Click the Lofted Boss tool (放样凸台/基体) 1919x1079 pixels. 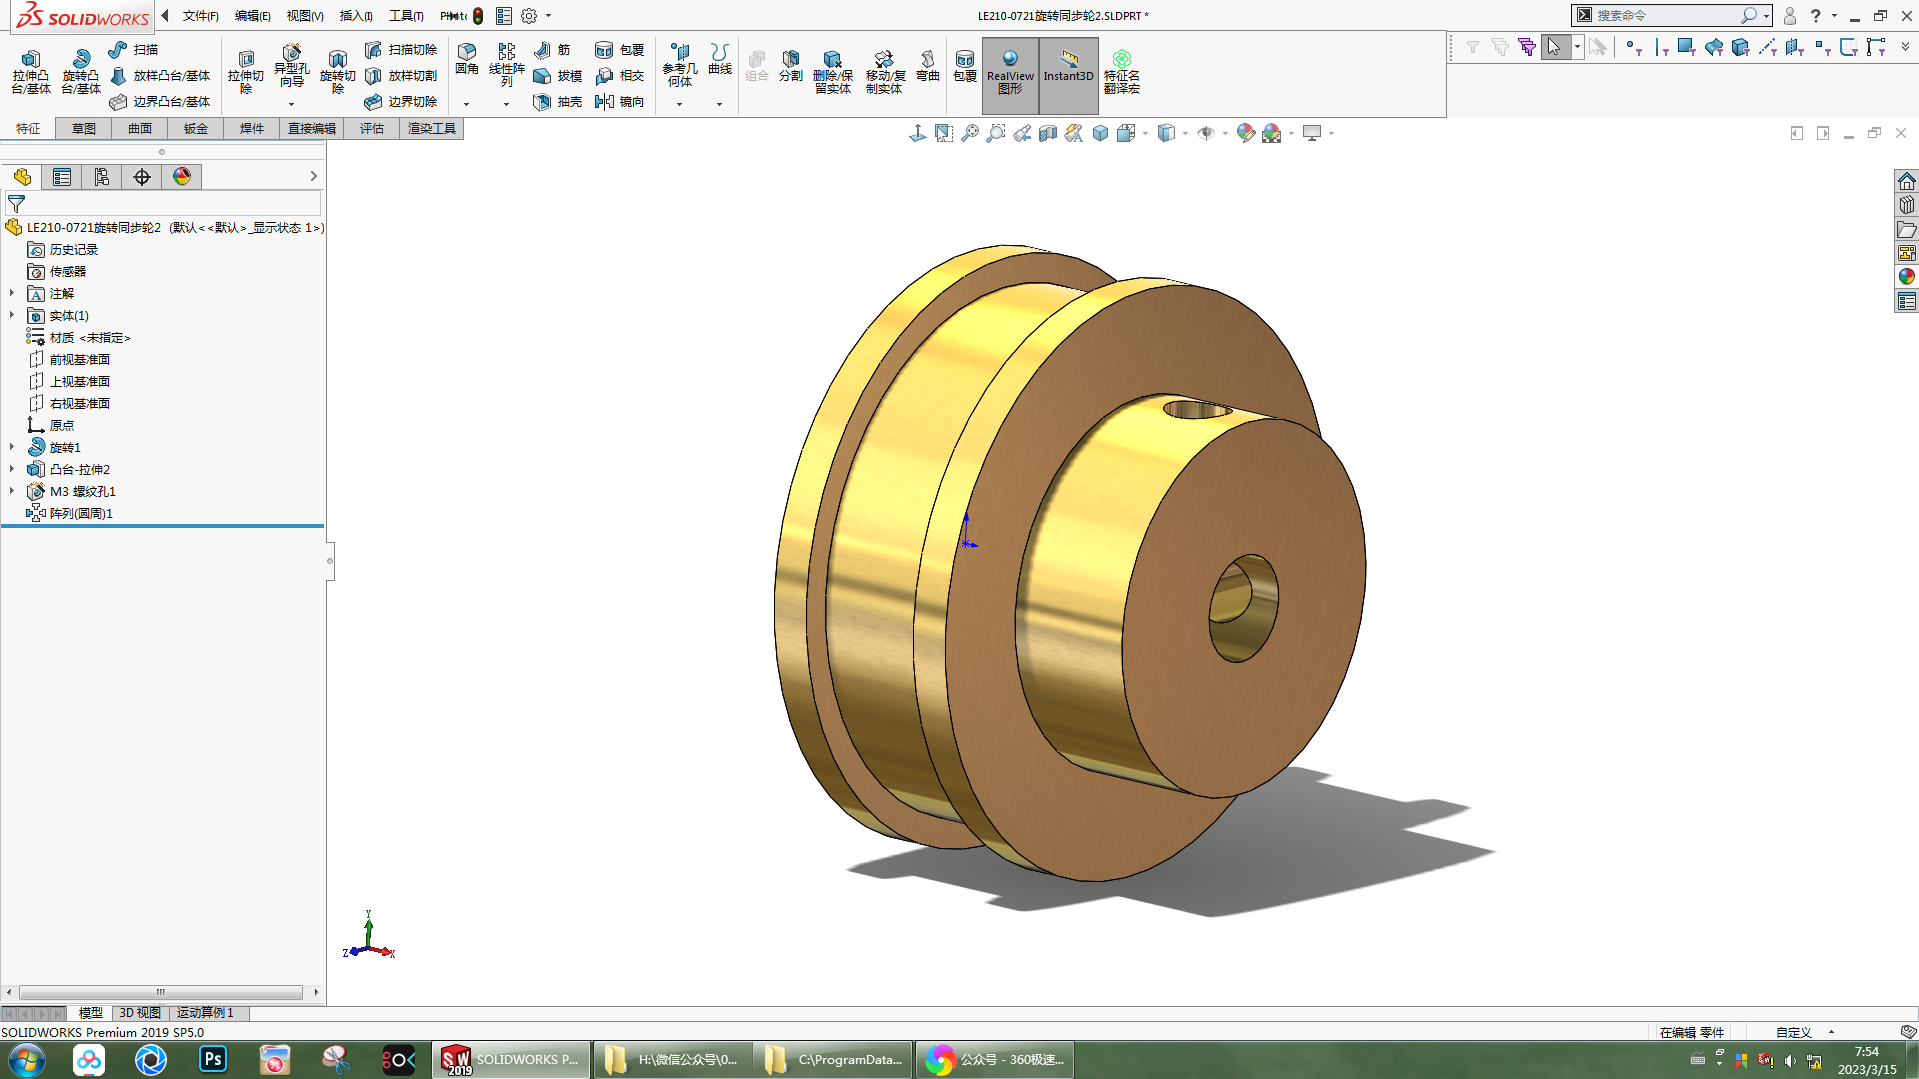[x=160, y=75]
